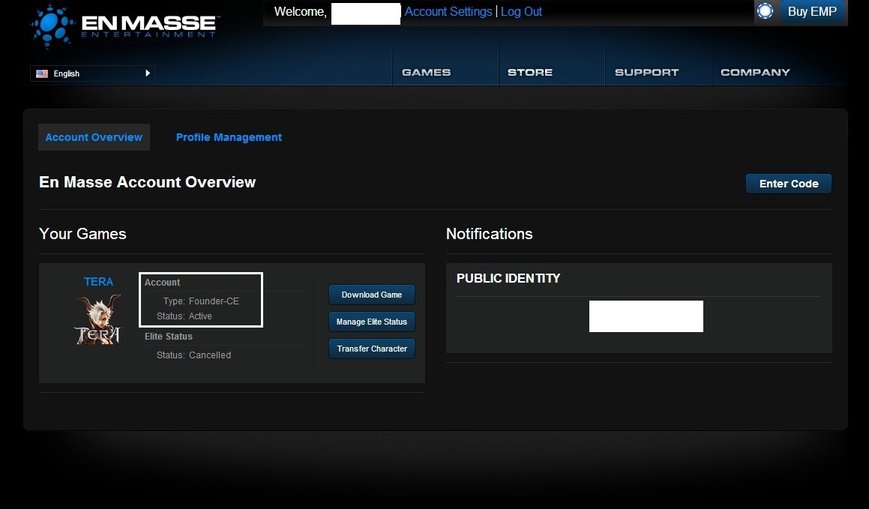Screen dimensions: 869x509
Task: Click the EMP coin icon
Action: [765, 11]
